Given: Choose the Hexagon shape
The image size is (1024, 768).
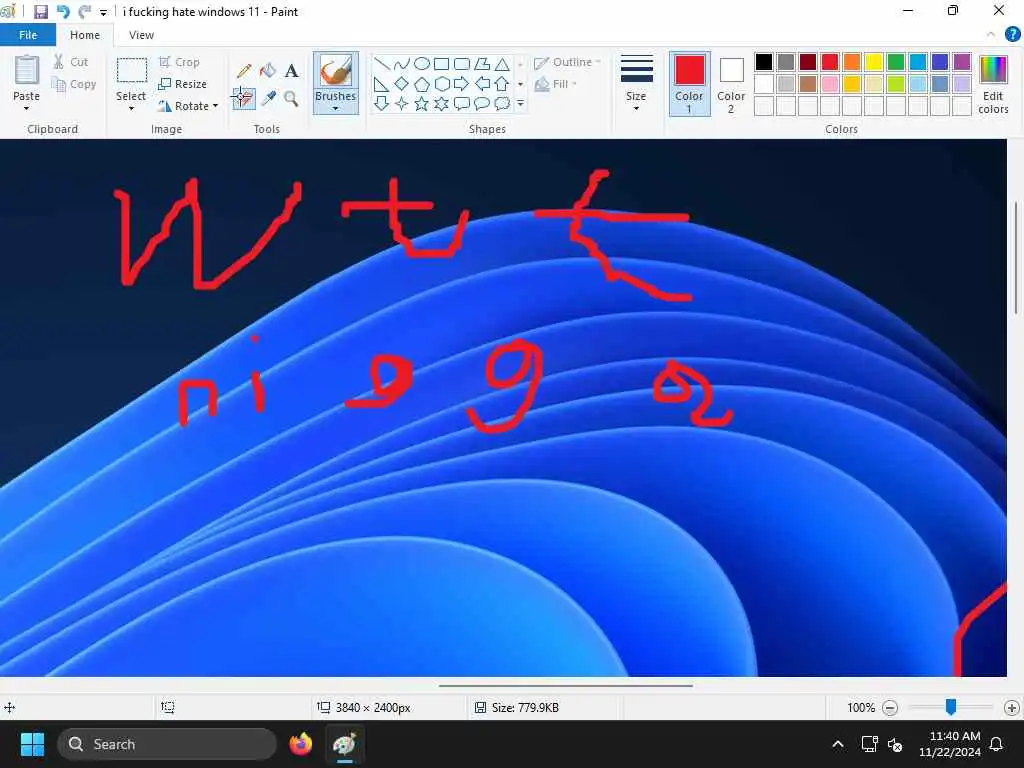Looking at the screenshot, I should click(x=441, y=84).
